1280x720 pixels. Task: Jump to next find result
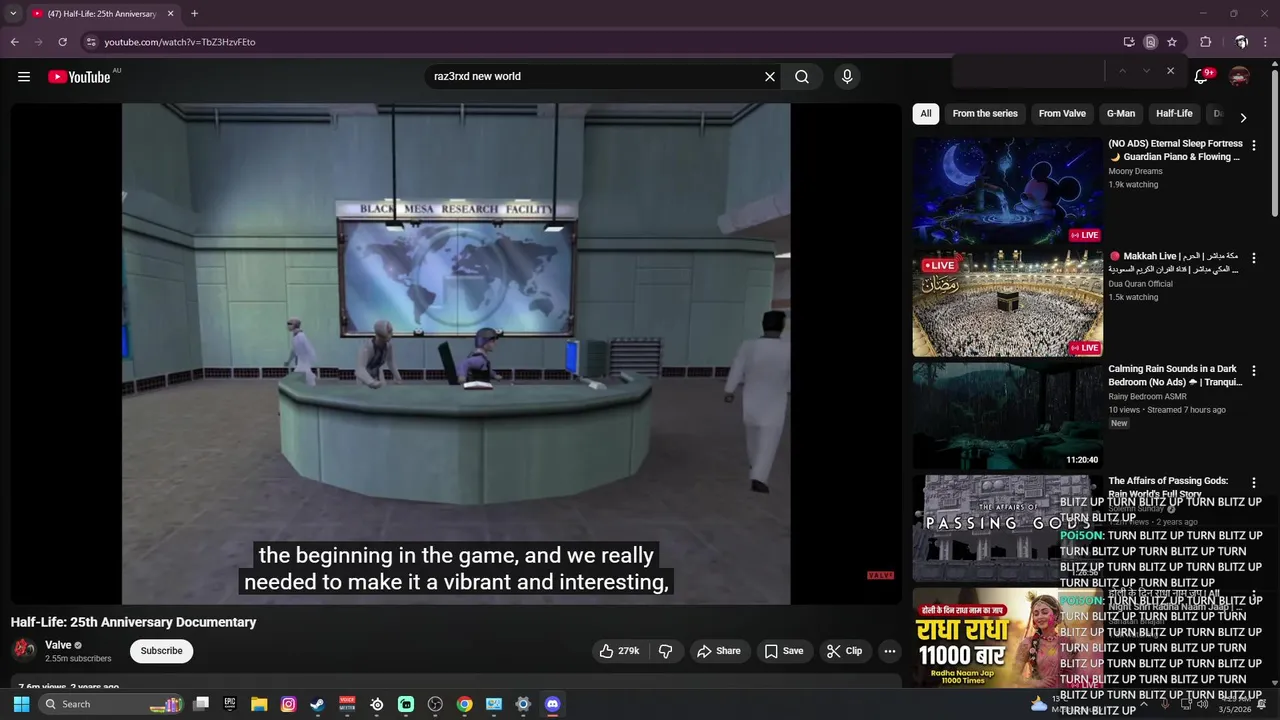pos(1146,71)
